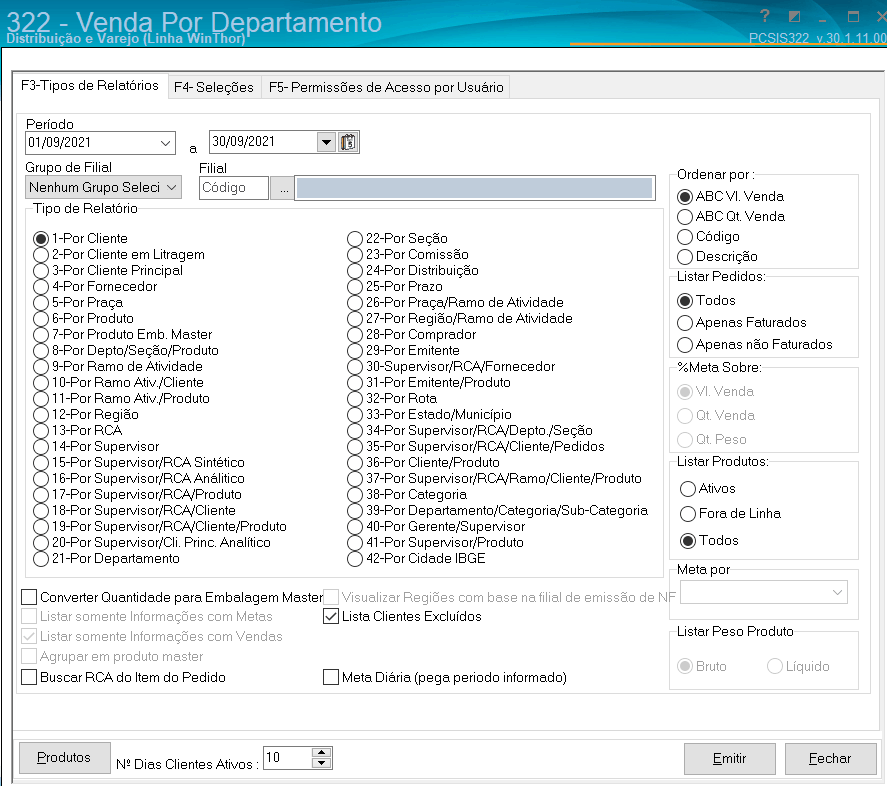Choose 29-Por Emitente report type
The image size is (887, 786).
[355, 351]
